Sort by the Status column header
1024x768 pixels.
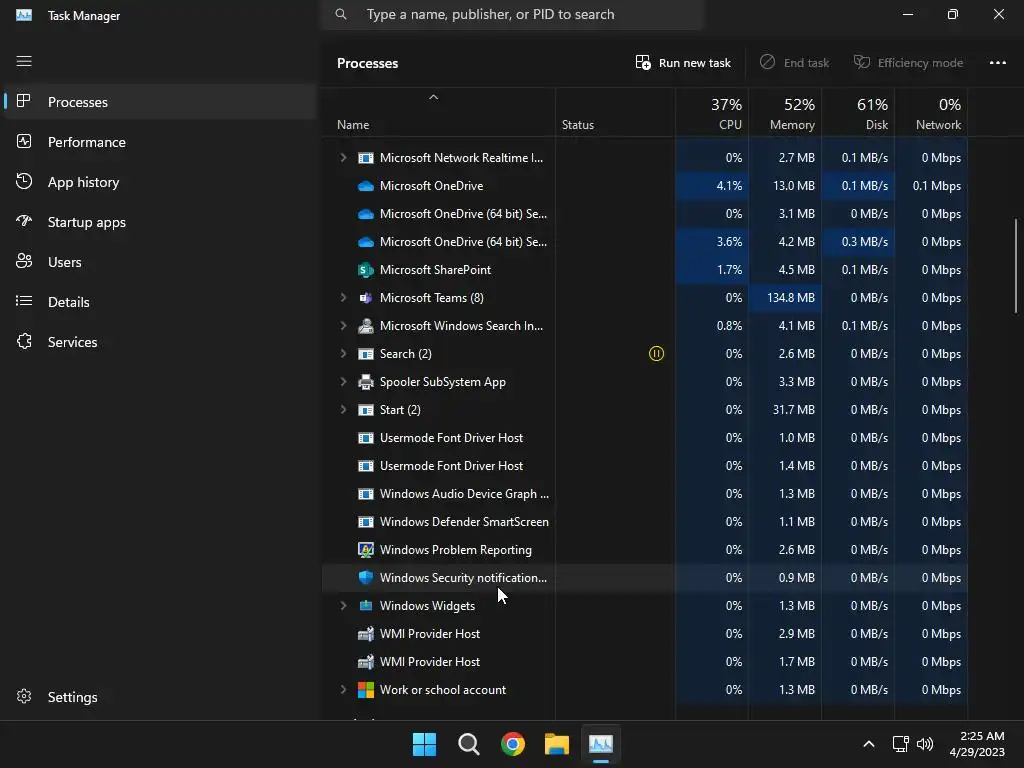tap(615, 114)
